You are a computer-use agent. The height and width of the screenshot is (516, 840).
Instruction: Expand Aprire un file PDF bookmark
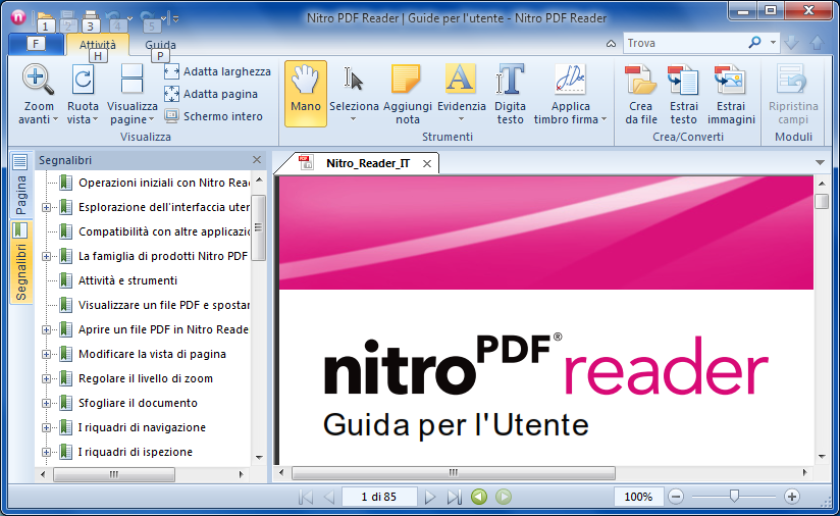tap(47, 330)
